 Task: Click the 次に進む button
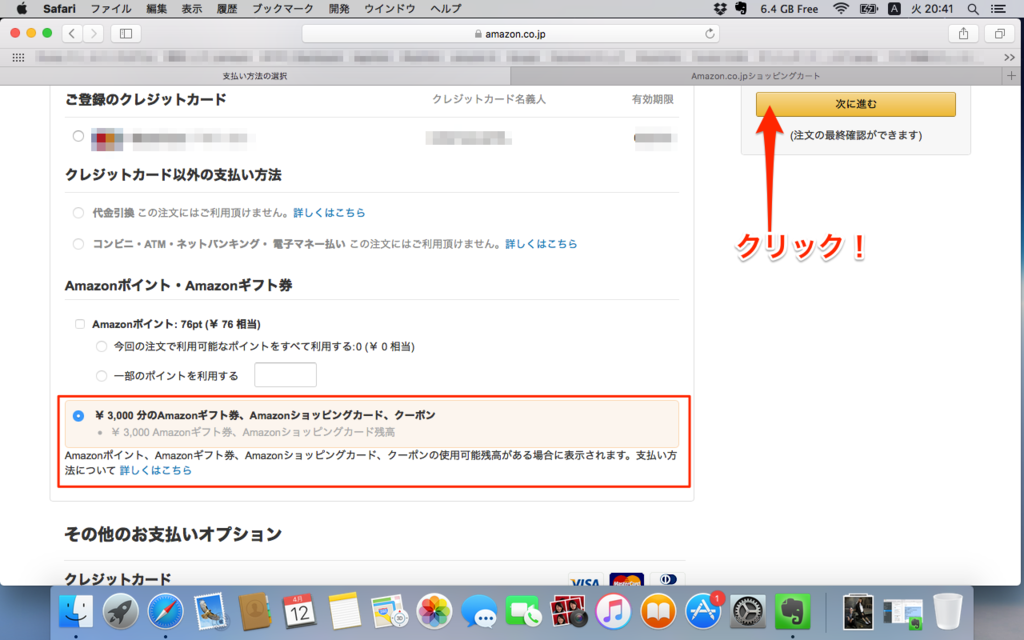tap(856, 104)
